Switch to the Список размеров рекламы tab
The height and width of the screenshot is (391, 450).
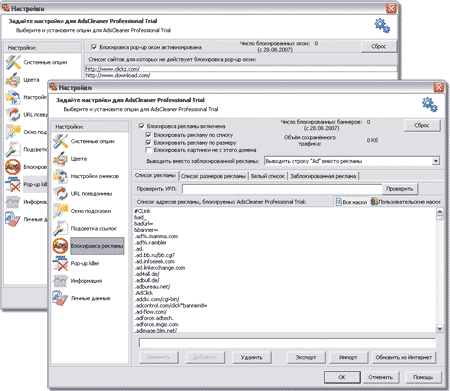(x=213, y=176)
